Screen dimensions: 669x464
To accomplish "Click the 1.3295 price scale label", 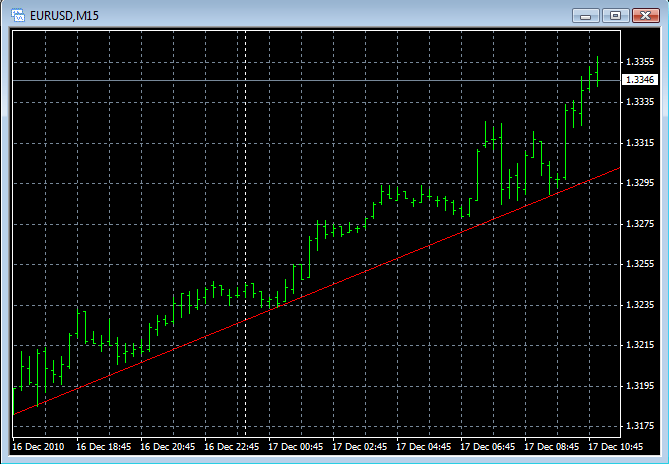I will point(640,183).
